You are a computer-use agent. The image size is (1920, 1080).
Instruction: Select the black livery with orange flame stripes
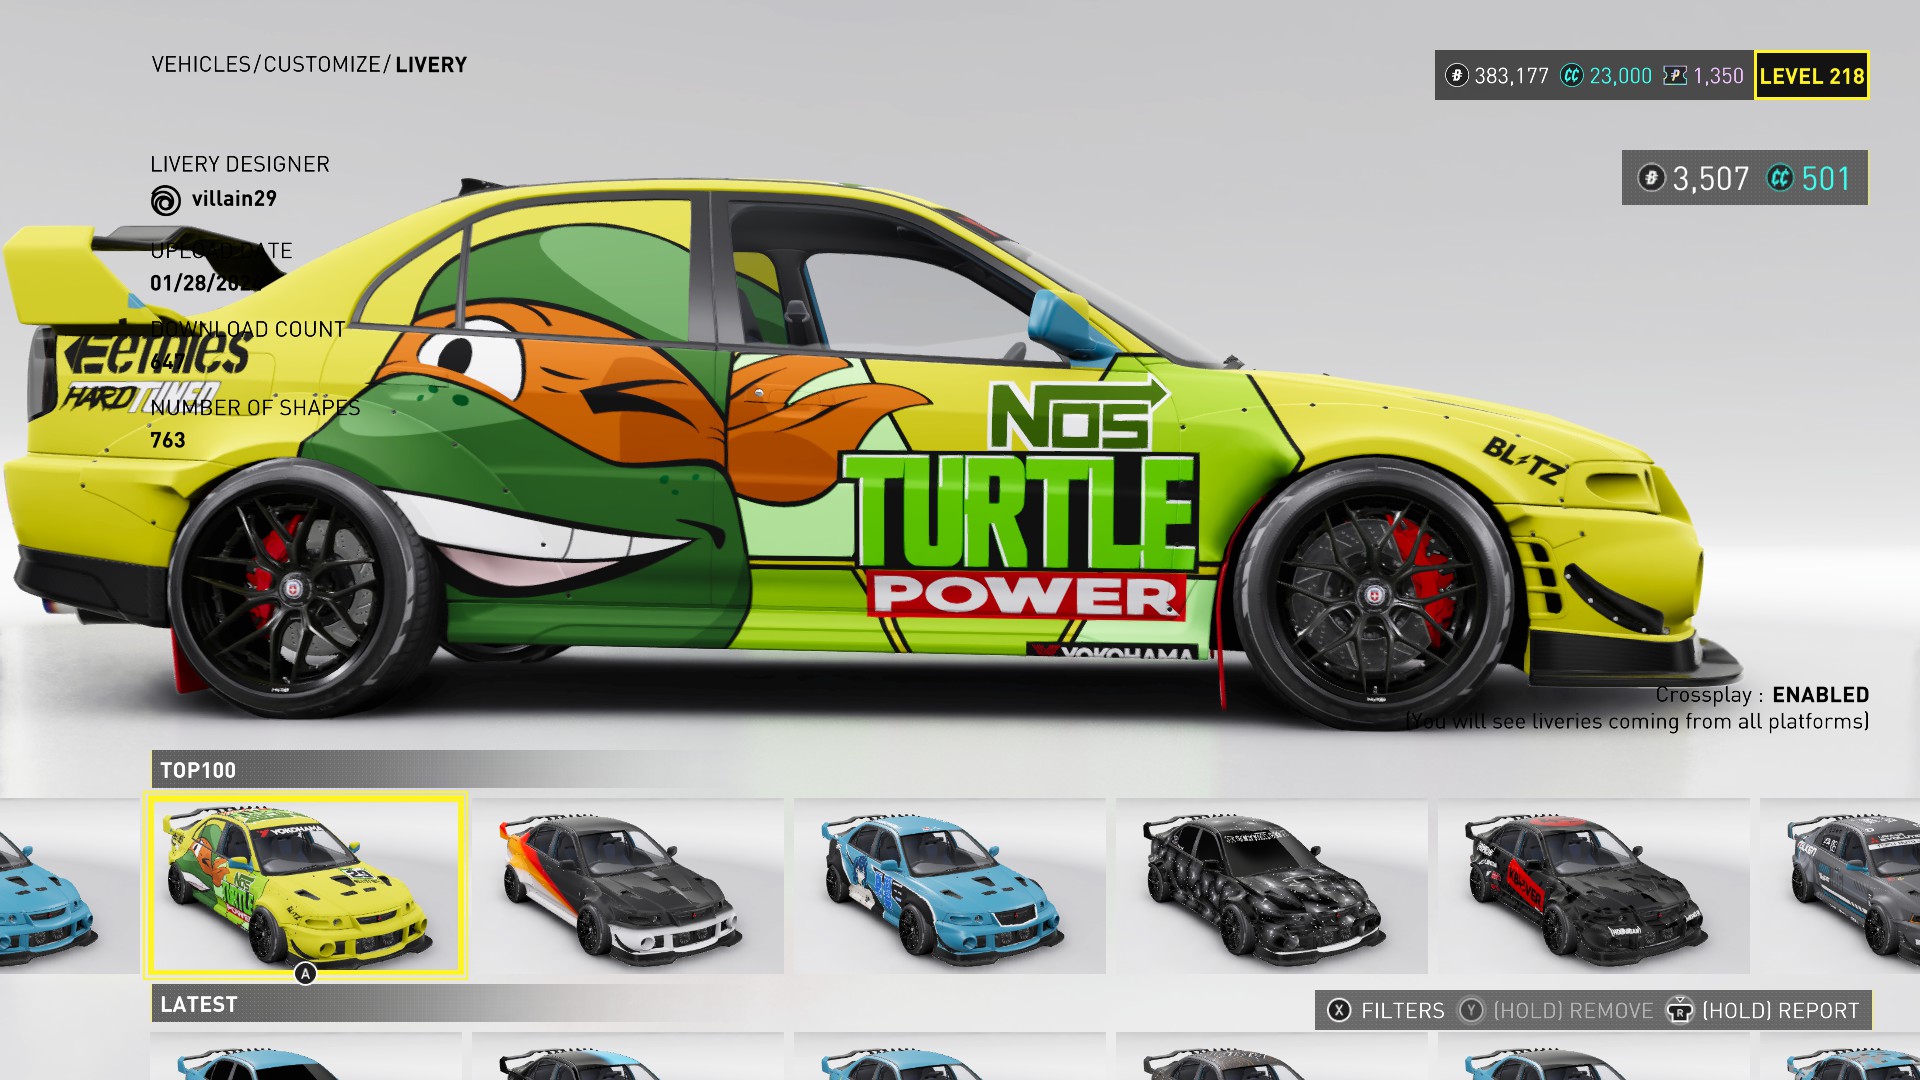(628, 886)
